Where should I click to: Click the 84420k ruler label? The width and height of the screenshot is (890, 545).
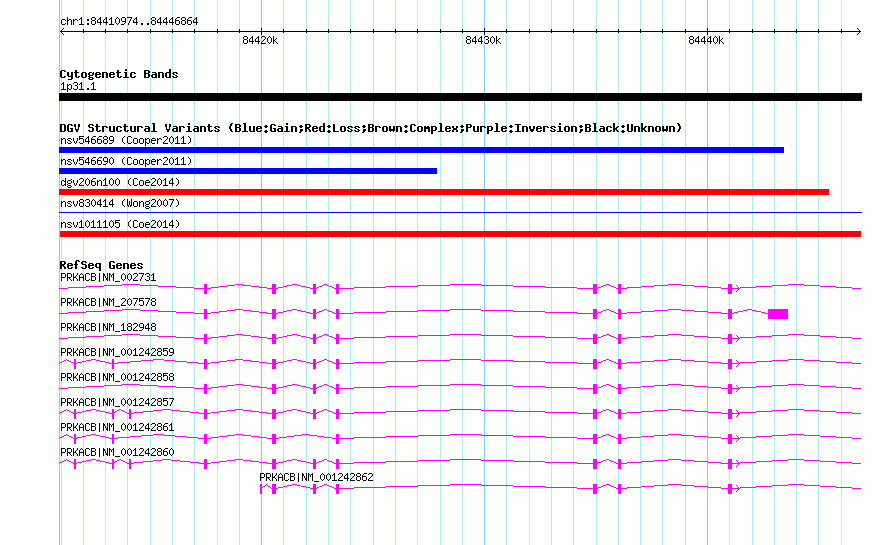(x=260, y=40)
